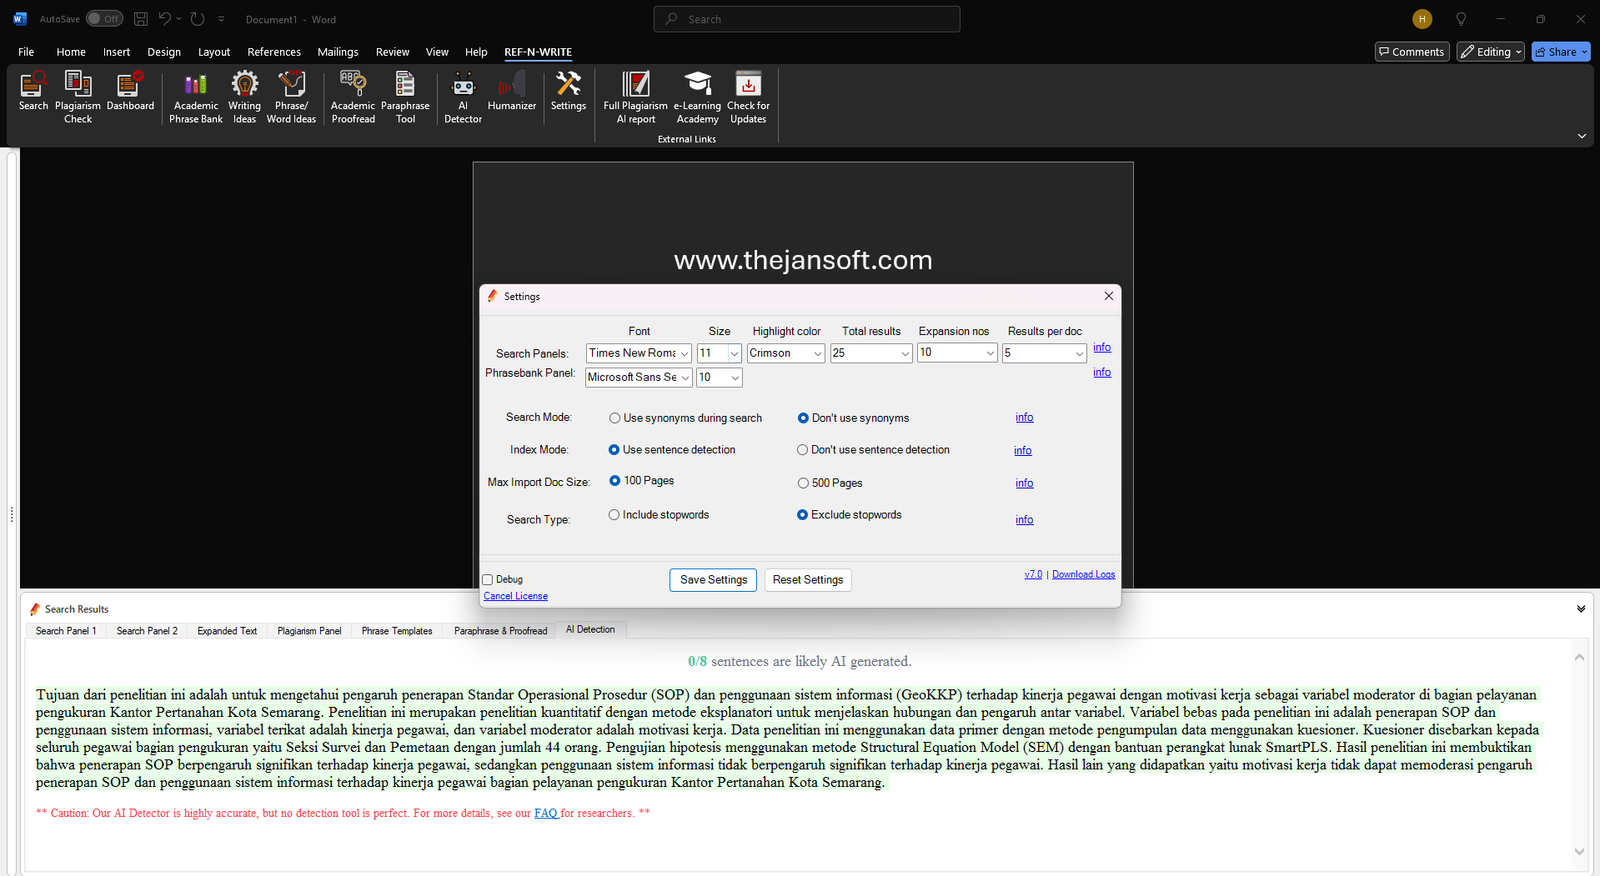Open the Settings ribbon icon
This screenshot has height=876, width=1600.
coord(568,90)
